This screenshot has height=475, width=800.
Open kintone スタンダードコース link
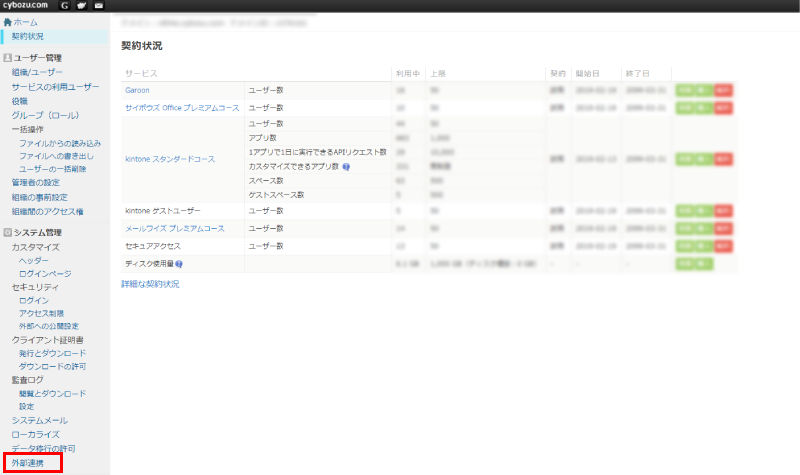coord(170,159)
